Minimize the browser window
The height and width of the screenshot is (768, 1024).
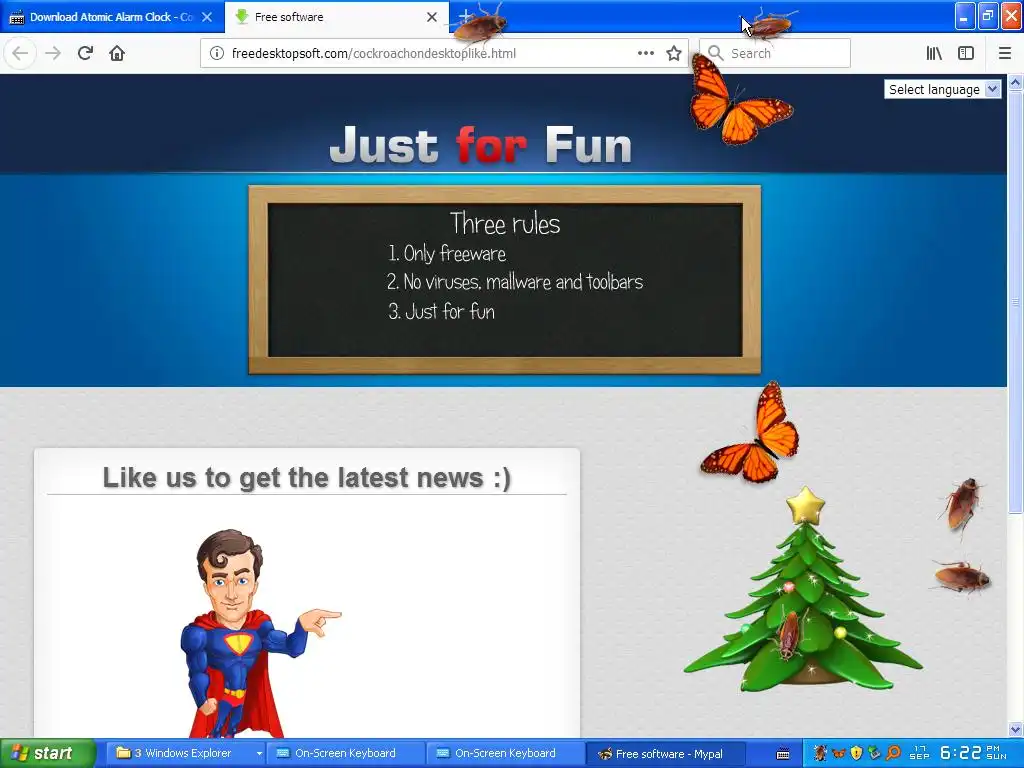tap(965, 16)
